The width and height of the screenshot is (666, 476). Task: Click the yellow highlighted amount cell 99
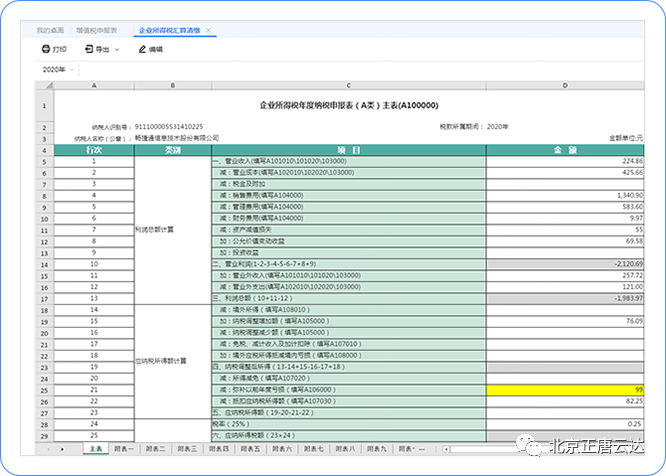pyautogui.click(x=565, y=390)
